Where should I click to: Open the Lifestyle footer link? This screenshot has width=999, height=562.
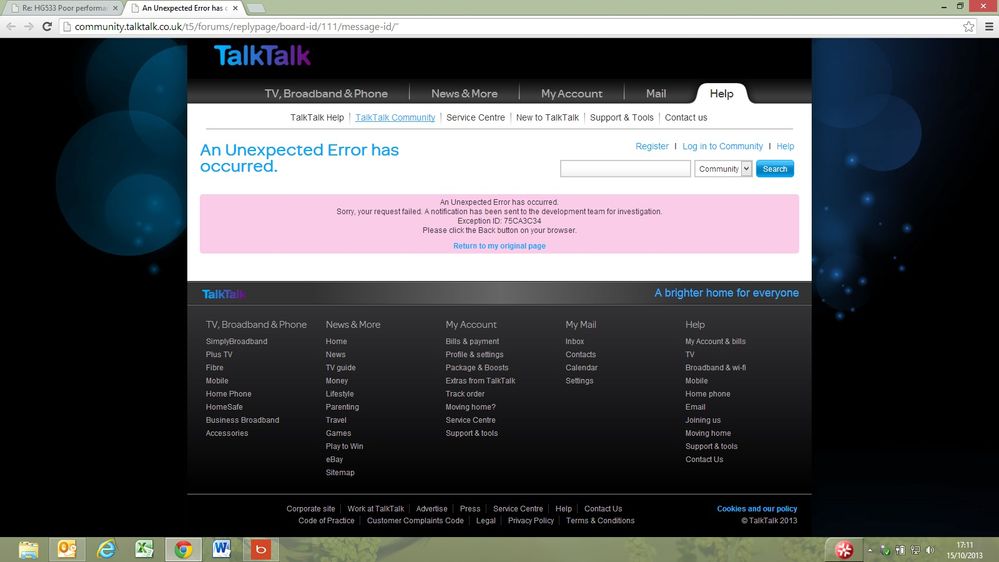[x=340, y=394]
